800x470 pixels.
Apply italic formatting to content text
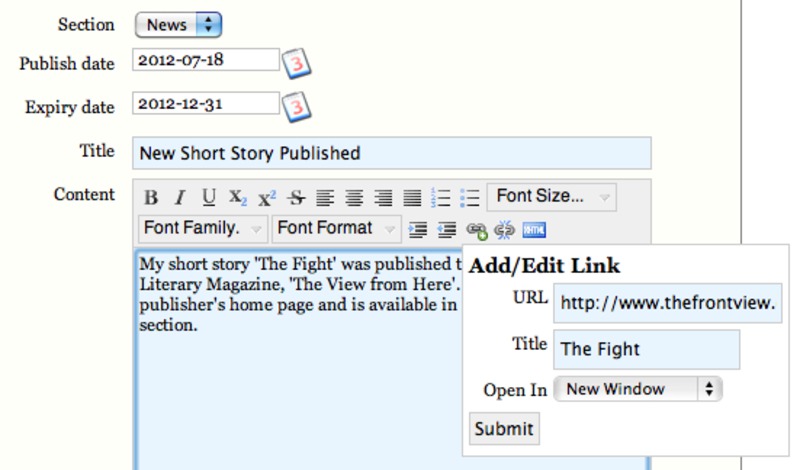click(x=180, y=197)
